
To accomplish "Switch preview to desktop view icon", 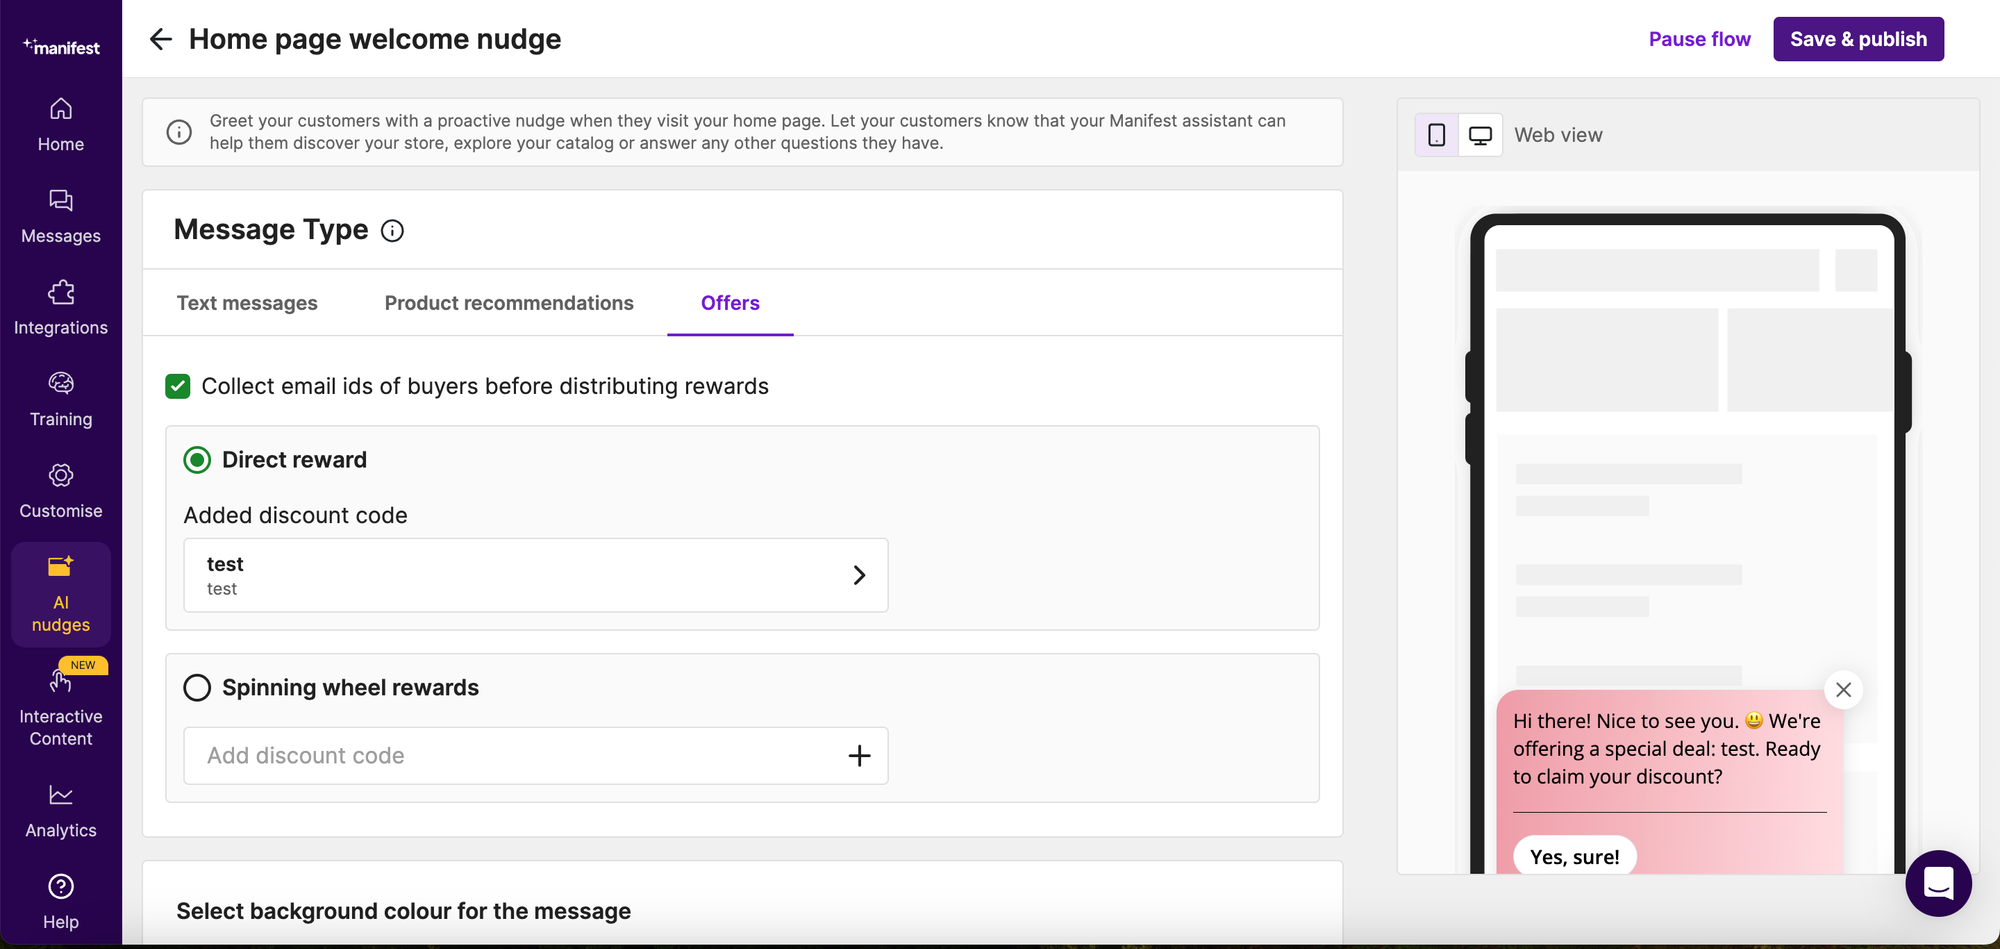I will point(1480,135).
